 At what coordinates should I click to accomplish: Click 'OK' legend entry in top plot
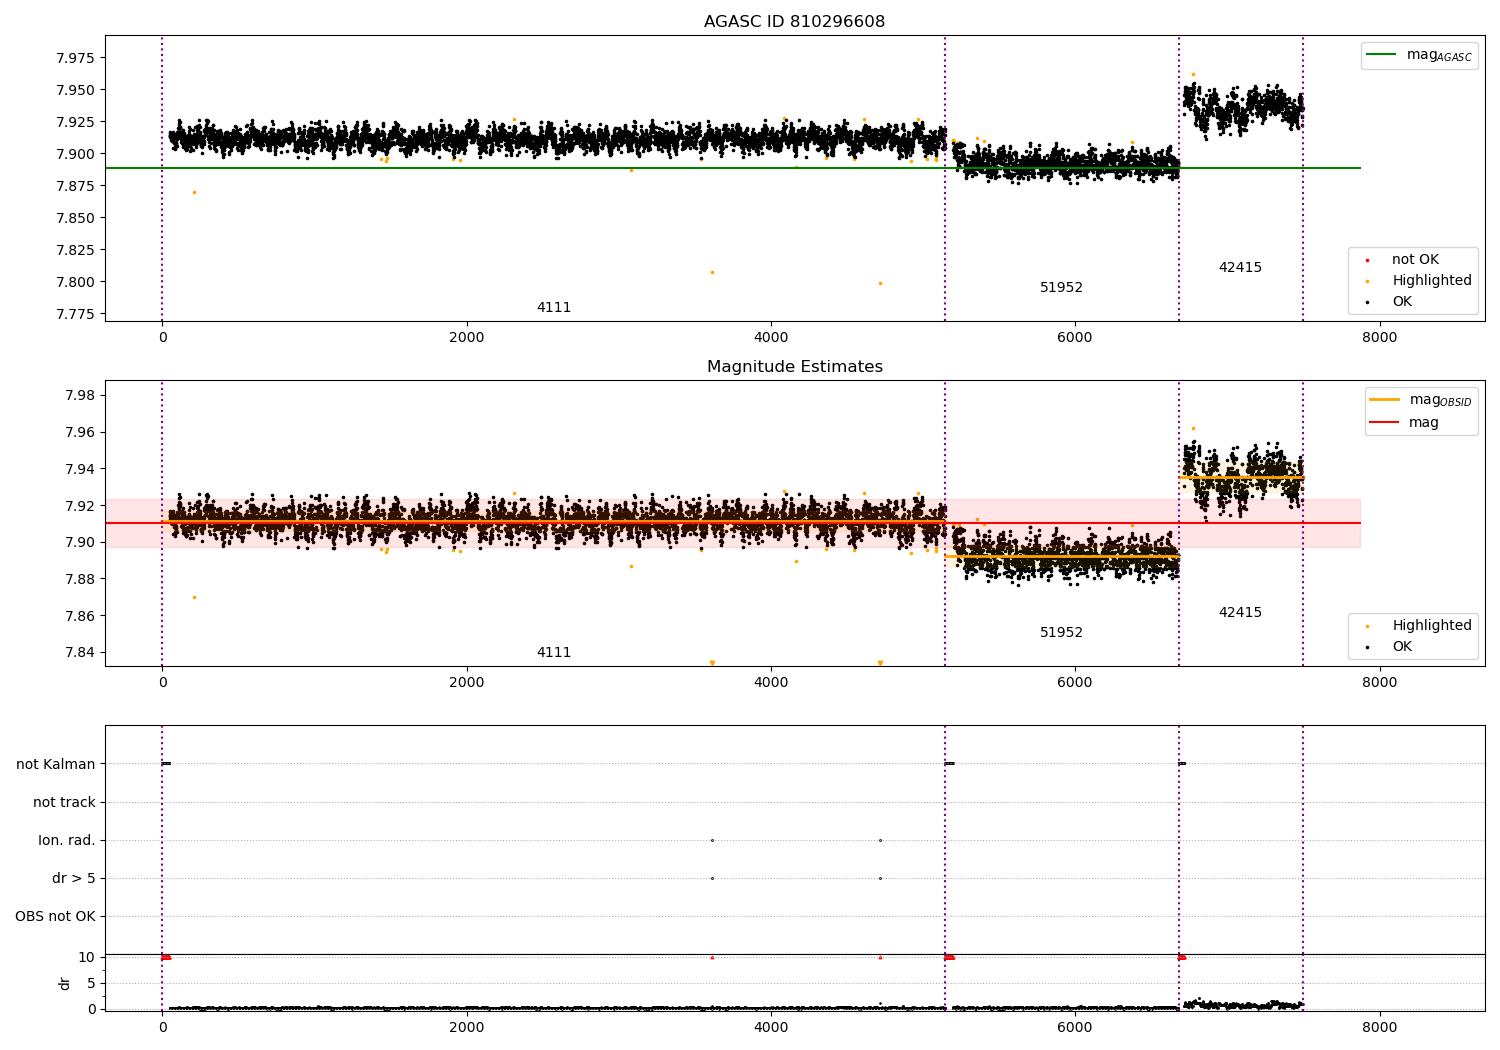pos(1402,301)
